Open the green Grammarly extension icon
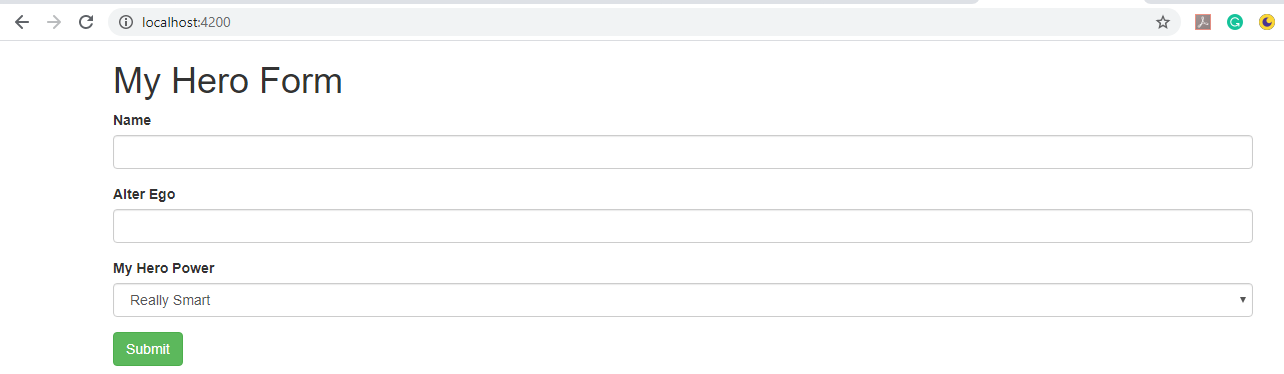Image resolution: width=1284 pixels, height=374 pixels. [1235, 22]
